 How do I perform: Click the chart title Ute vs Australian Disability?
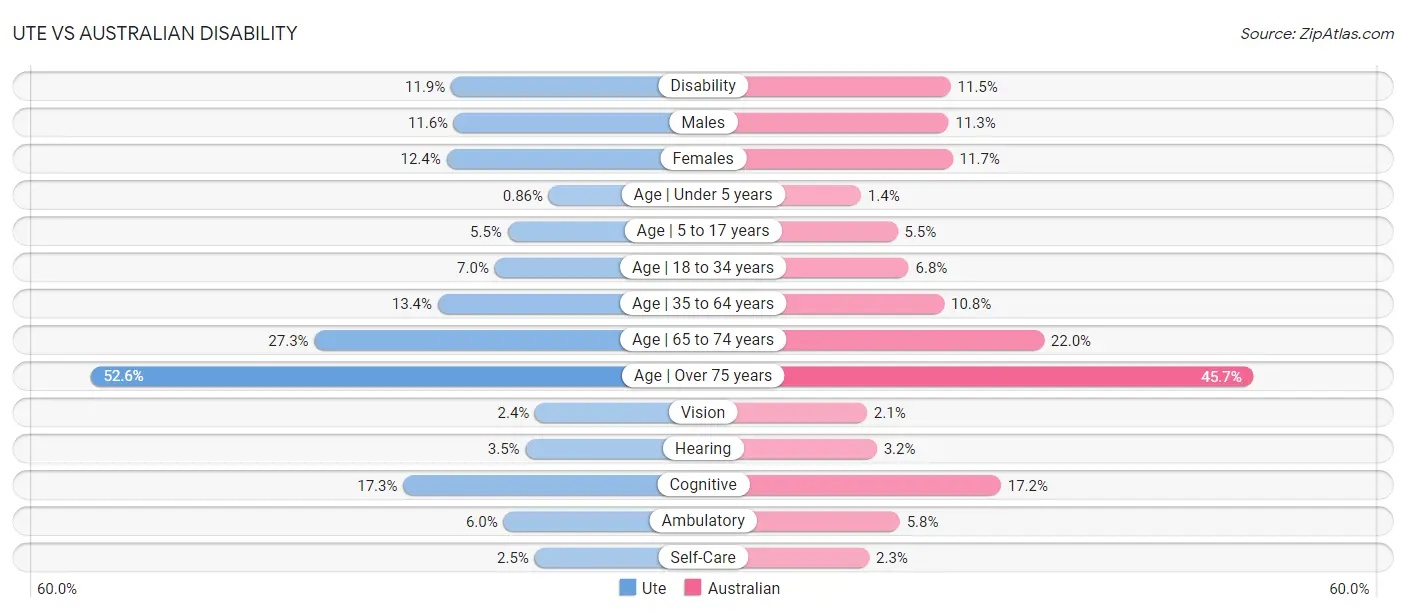(x=155, y=33)
